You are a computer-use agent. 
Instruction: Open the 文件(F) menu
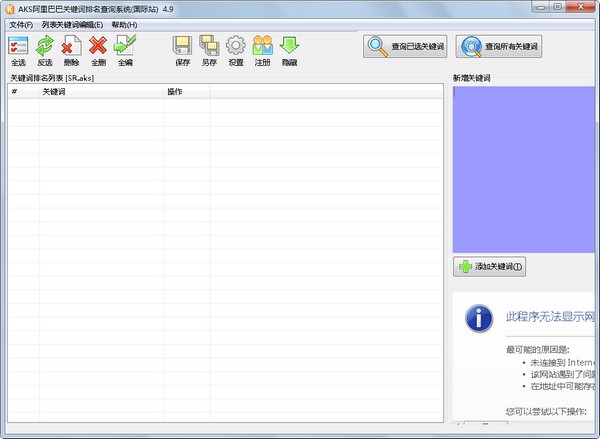(x=20, y=24)
